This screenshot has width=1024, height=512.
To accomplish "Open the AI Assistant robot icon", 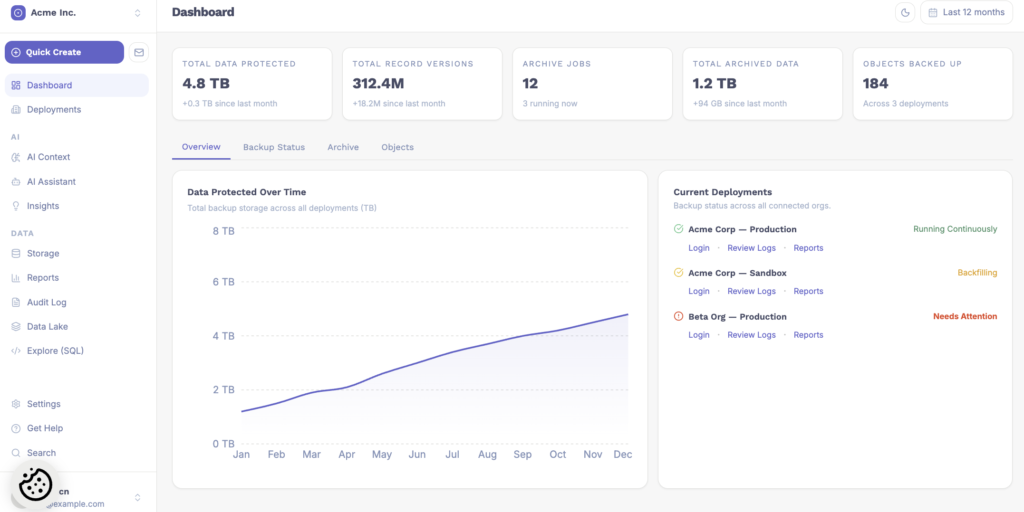I will [x=16, y=182].
